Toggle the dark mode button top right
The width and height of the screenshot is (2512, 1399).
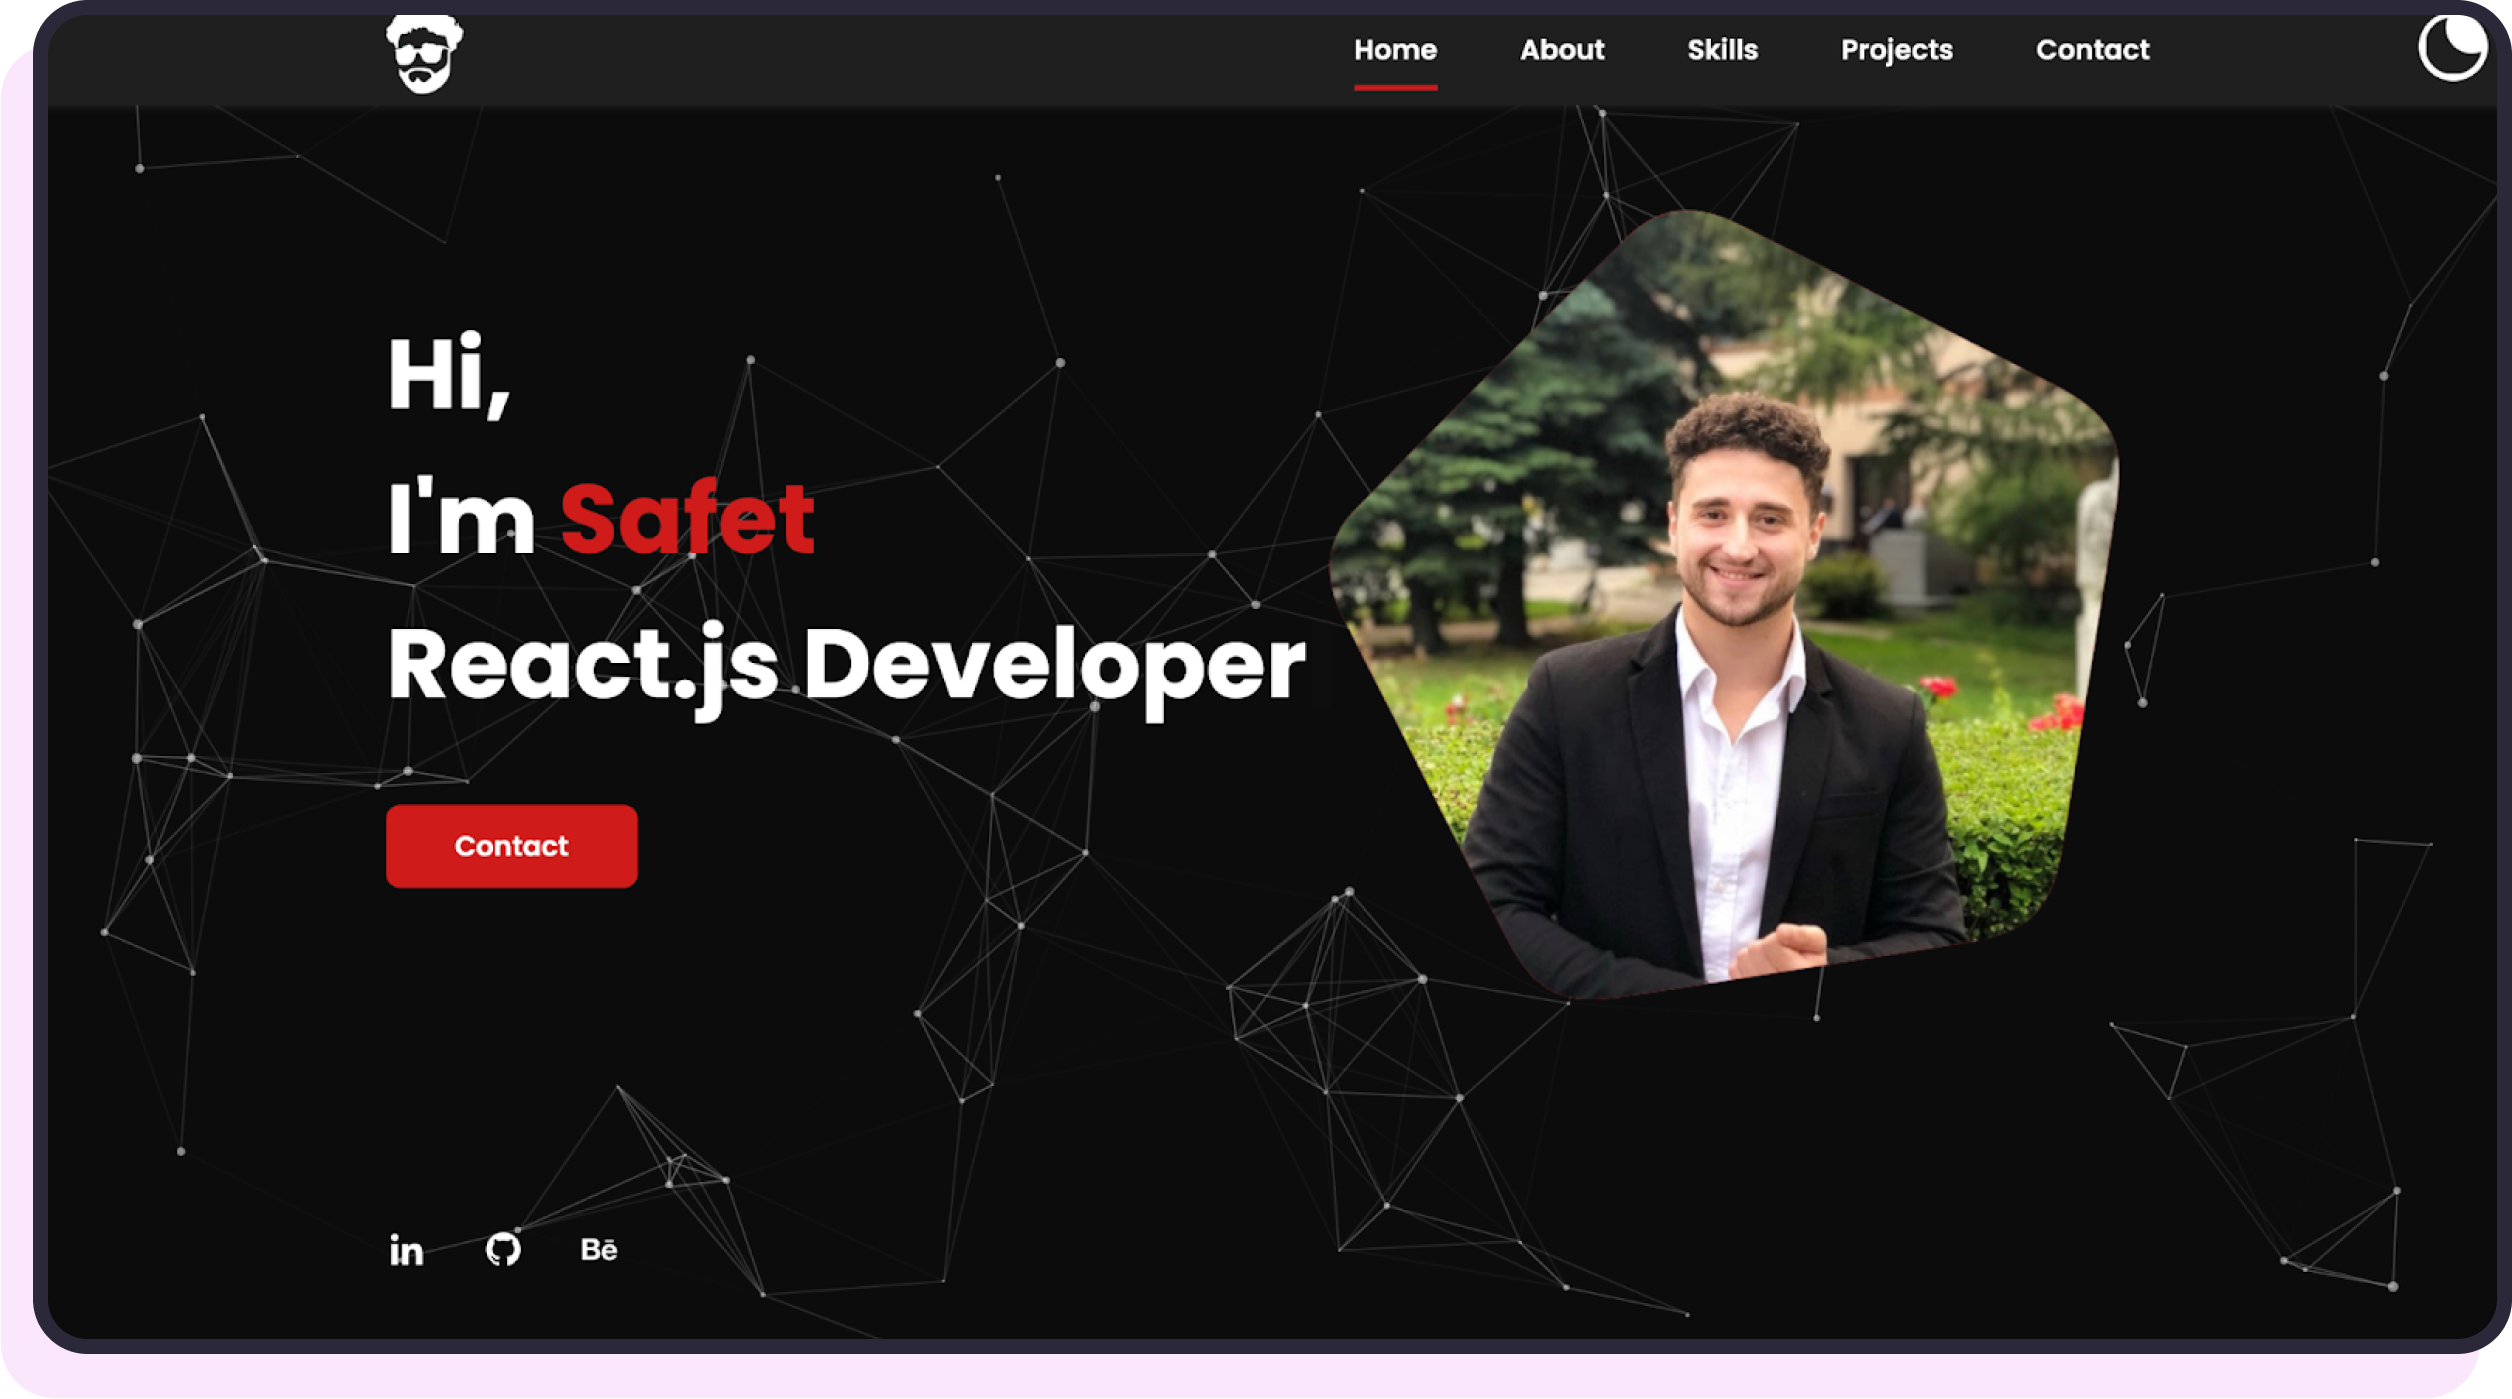pos(2450,47)
